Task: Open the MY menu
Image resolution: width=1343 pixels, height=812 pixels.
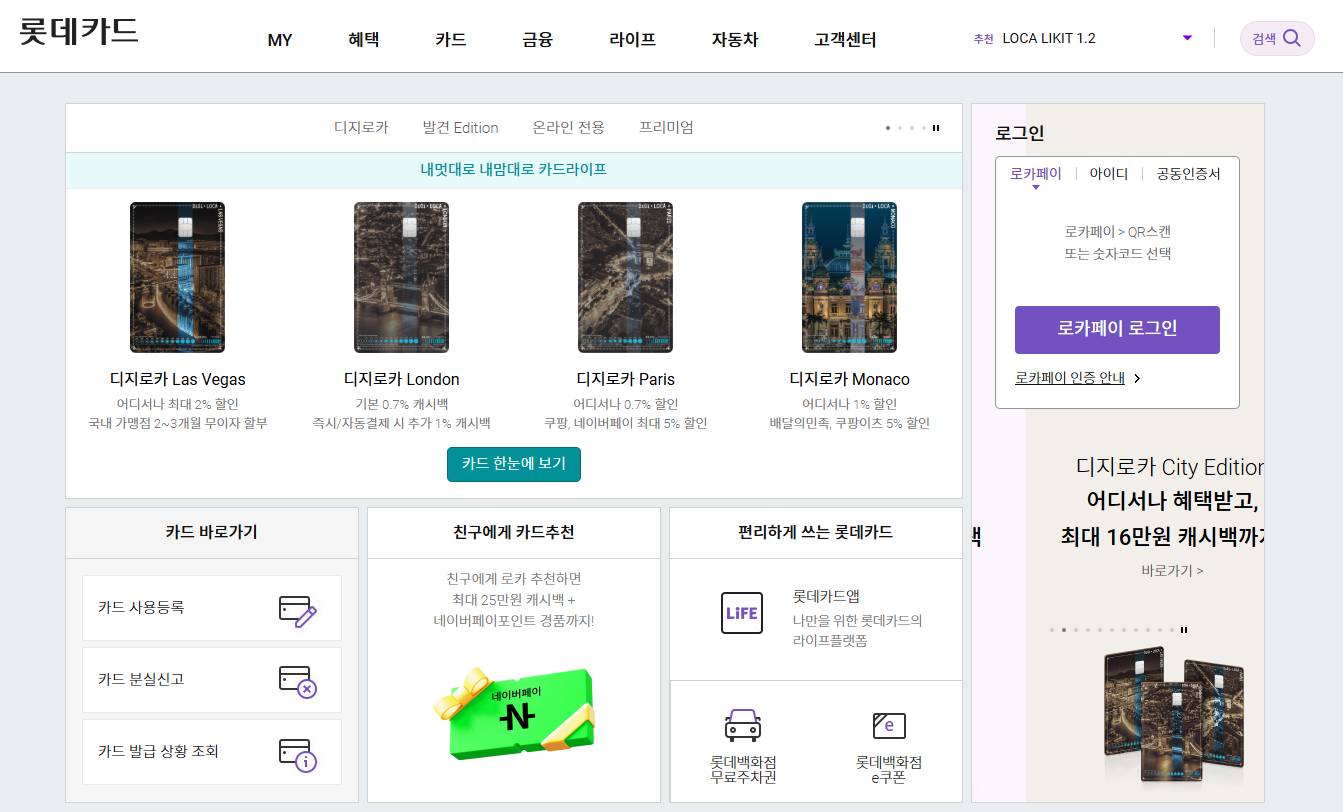Action: click(x=280, y=40)
